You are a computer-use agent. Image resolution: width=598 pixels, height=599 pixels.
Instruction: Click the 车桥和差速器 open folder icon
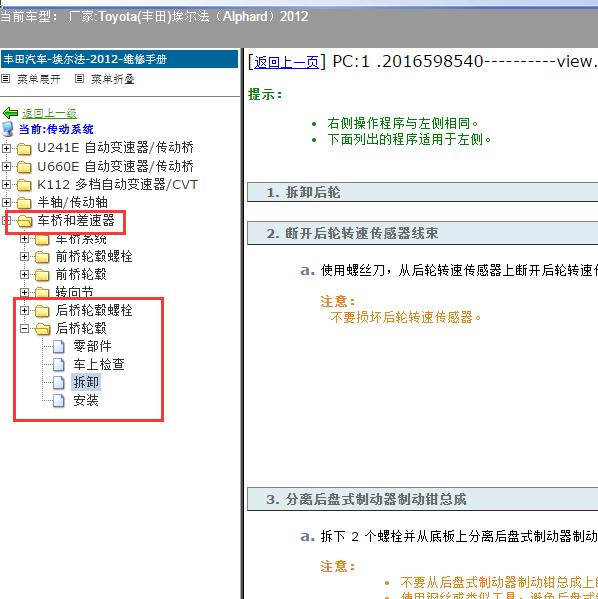tap(25, 221)
